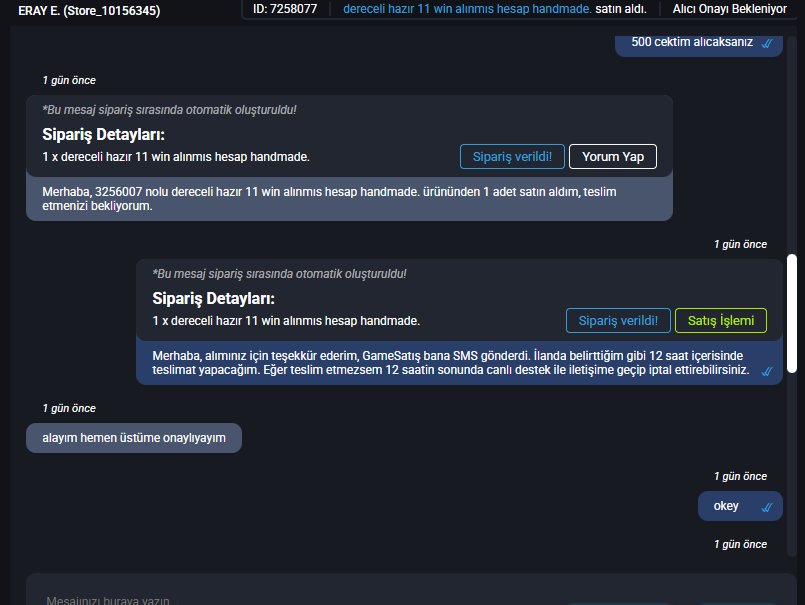Select the "500 cektim alıcaksanız" message bubble

698,45
